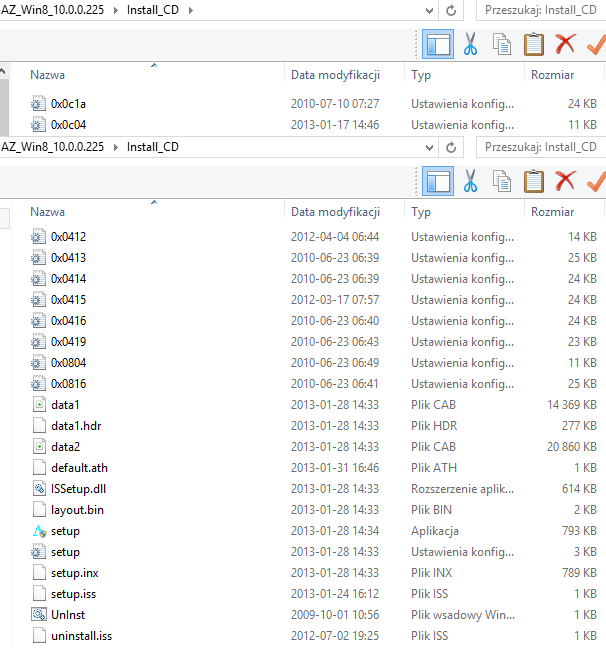Select the data1.hdr file icon

tap(39, 425)
